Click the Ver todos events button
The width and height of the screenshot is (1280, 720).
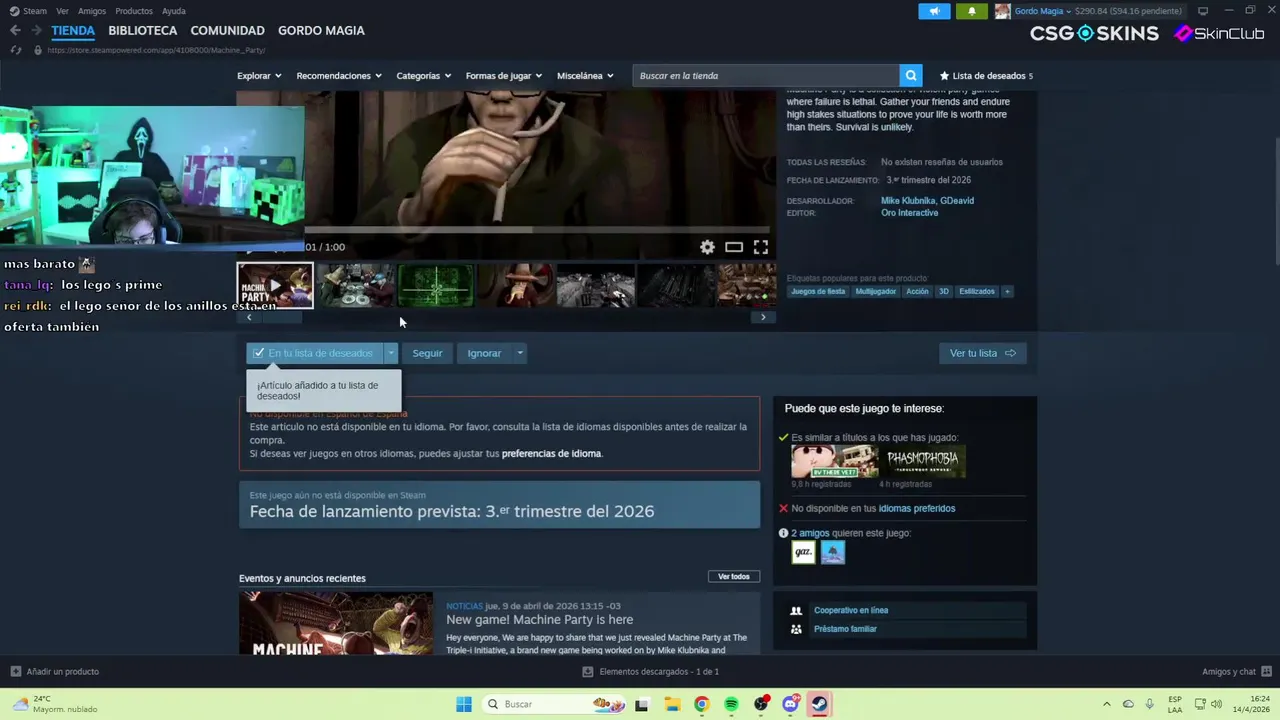click(733, 577)
